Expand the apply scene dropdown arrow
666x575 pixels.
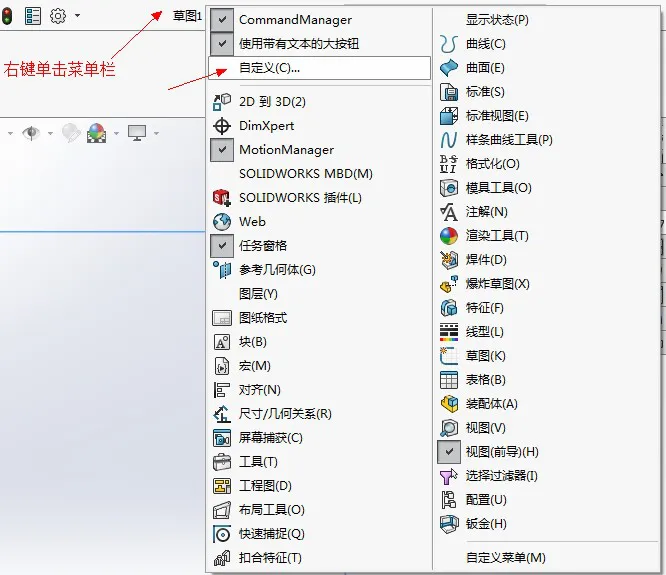(116, 133)
